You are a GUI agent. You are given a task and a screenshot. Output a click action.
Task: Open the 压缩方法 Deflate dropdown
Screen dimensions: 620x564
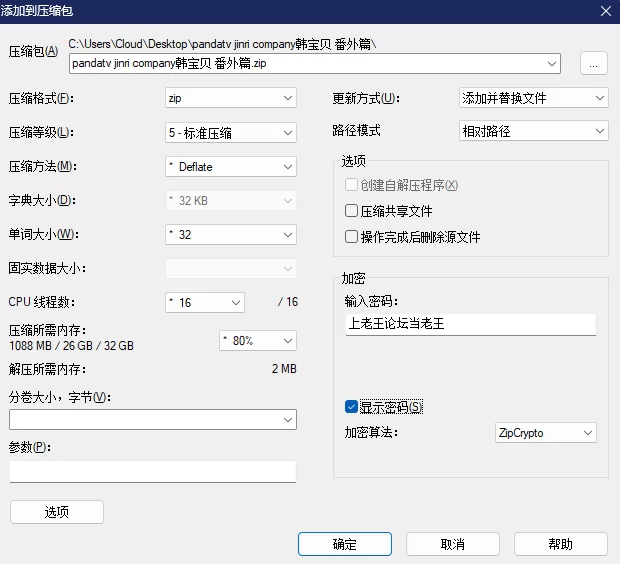coord(231,167)
